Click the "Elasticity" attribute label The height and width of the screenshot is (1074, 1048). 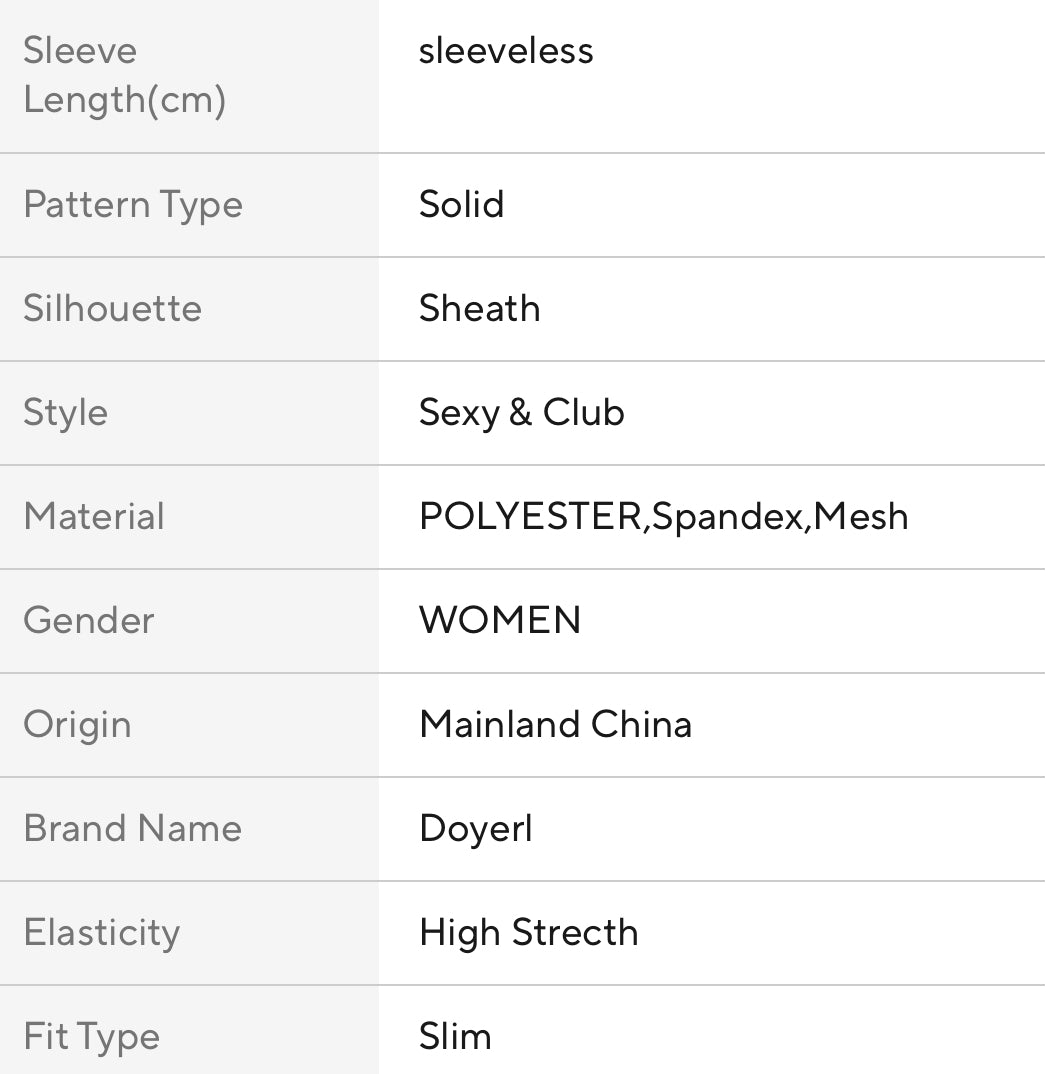click(x=101, y=933)
